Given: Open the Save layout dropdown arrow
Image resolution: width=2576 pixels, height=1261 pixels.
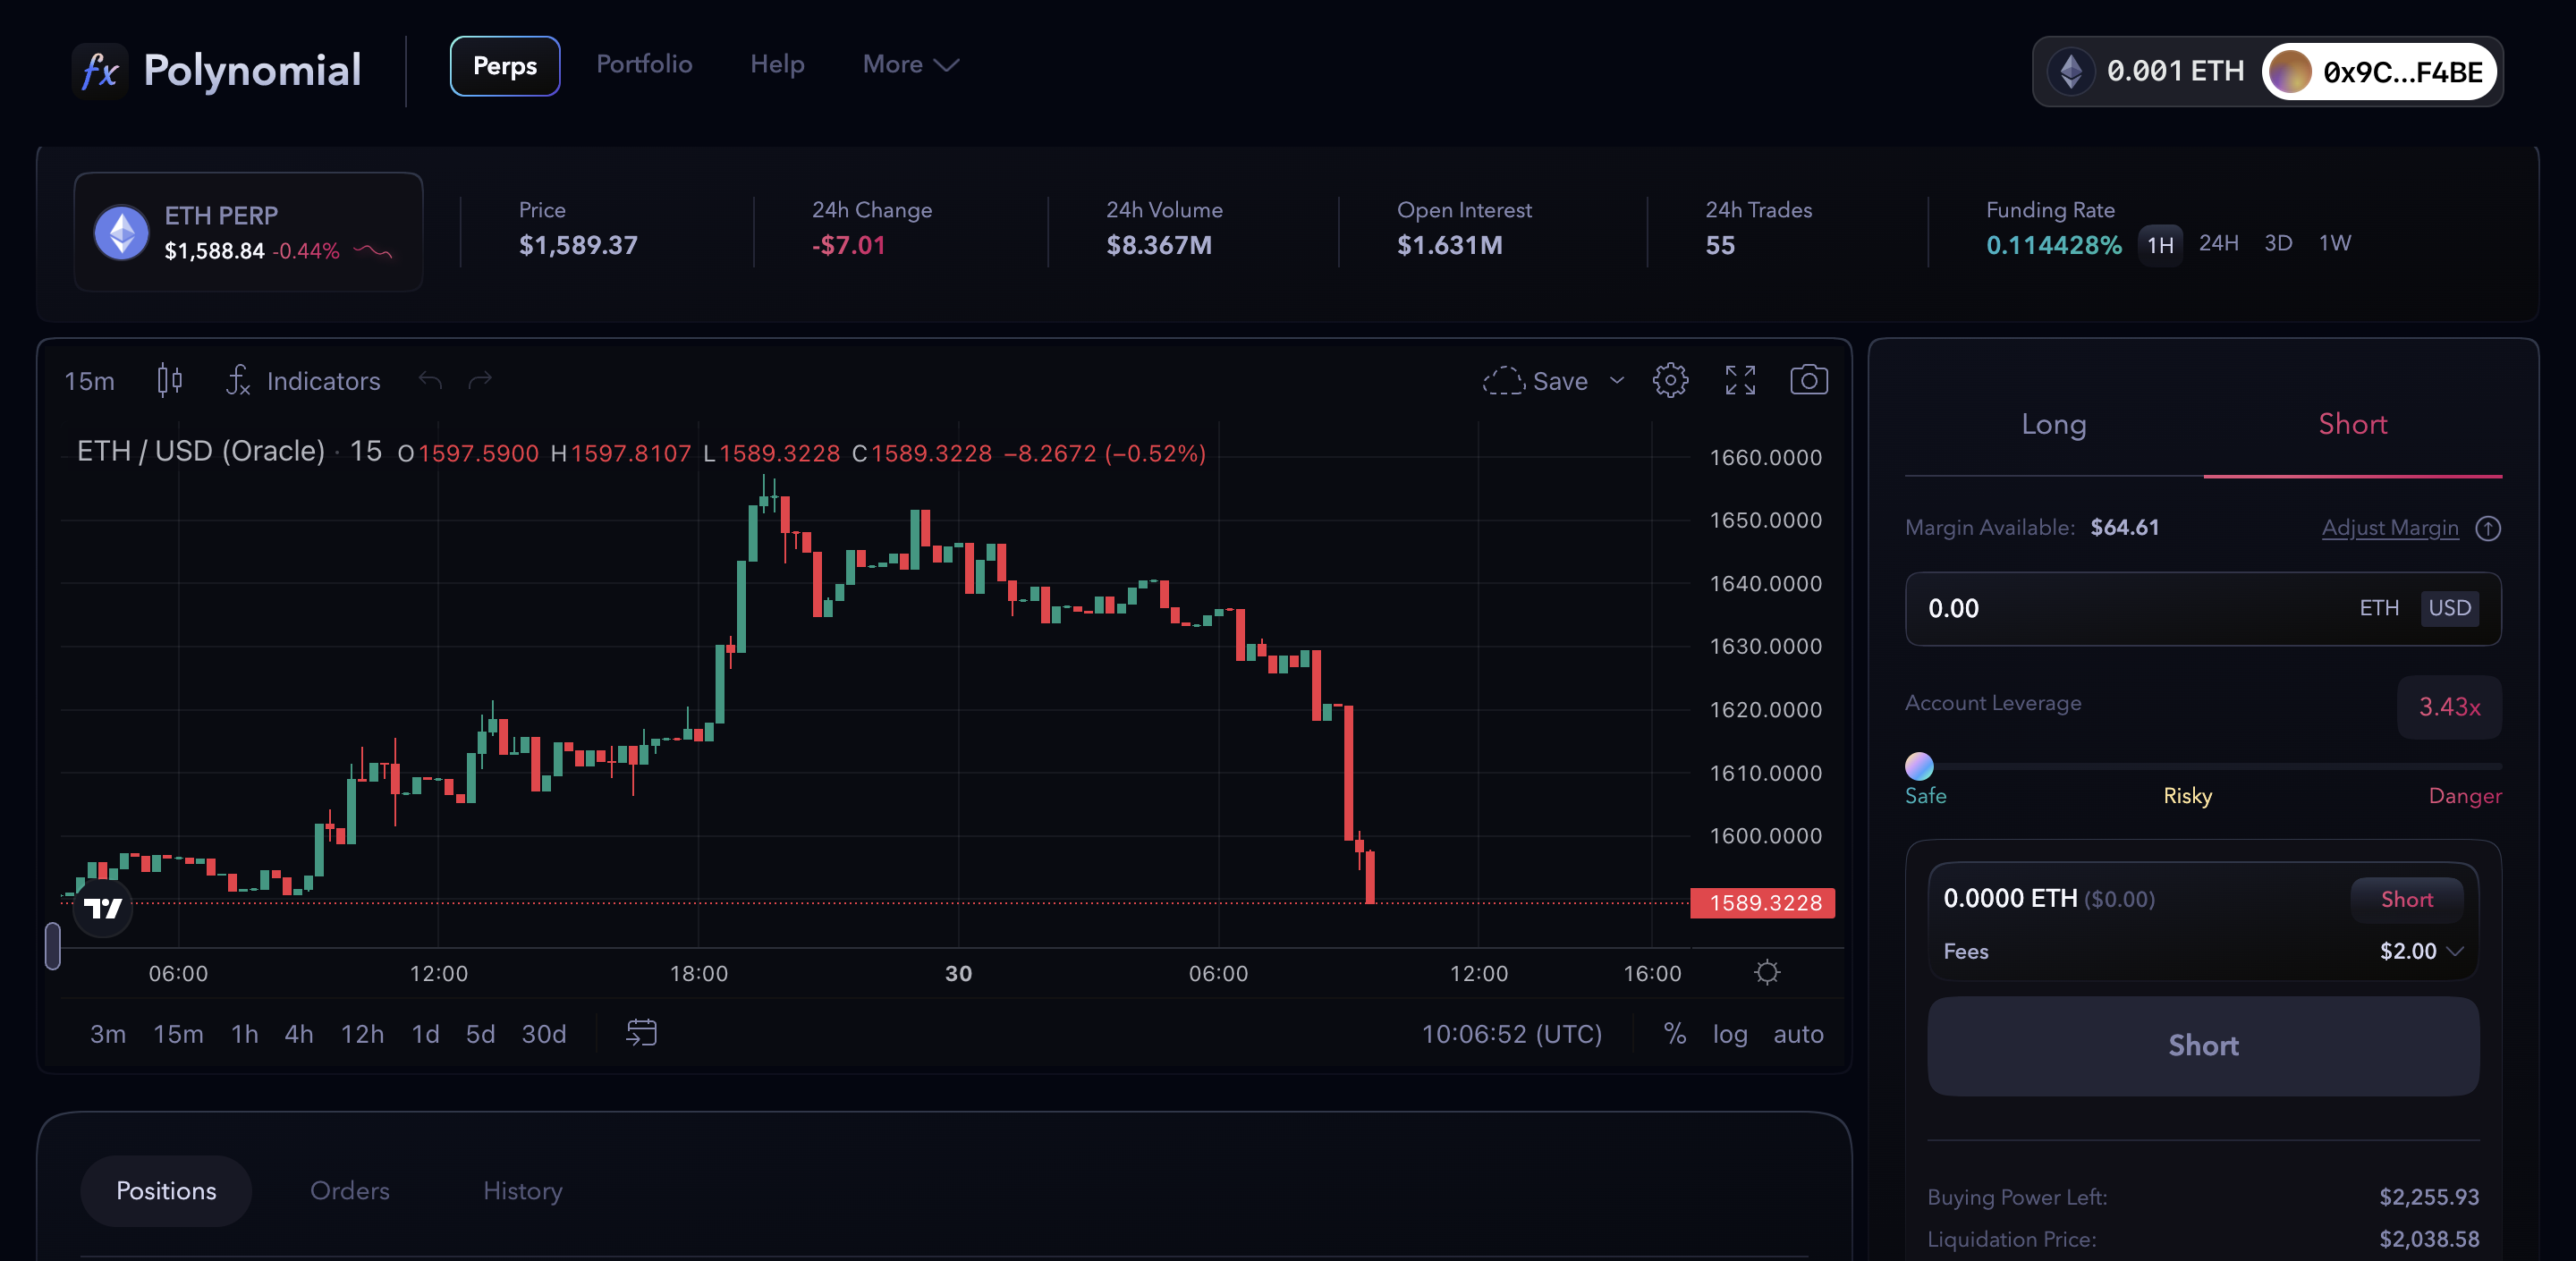Looking at the screenshot, I should pyautogui.click(x=1617, y=381).
